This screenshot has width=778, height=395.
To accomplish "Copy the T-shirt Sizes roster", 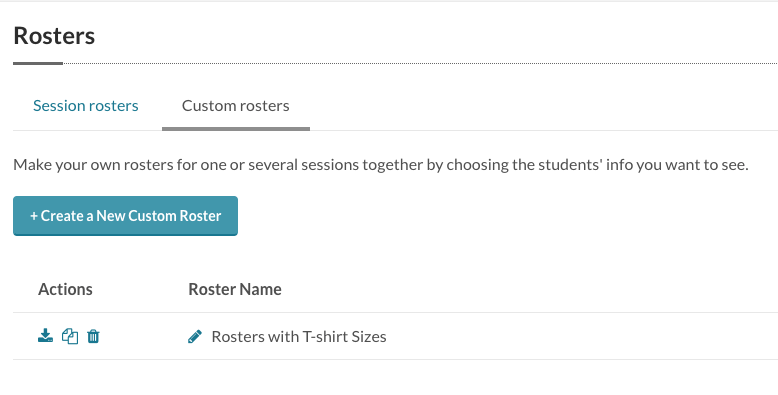I will pyautogui.click(x=69, y=336).
